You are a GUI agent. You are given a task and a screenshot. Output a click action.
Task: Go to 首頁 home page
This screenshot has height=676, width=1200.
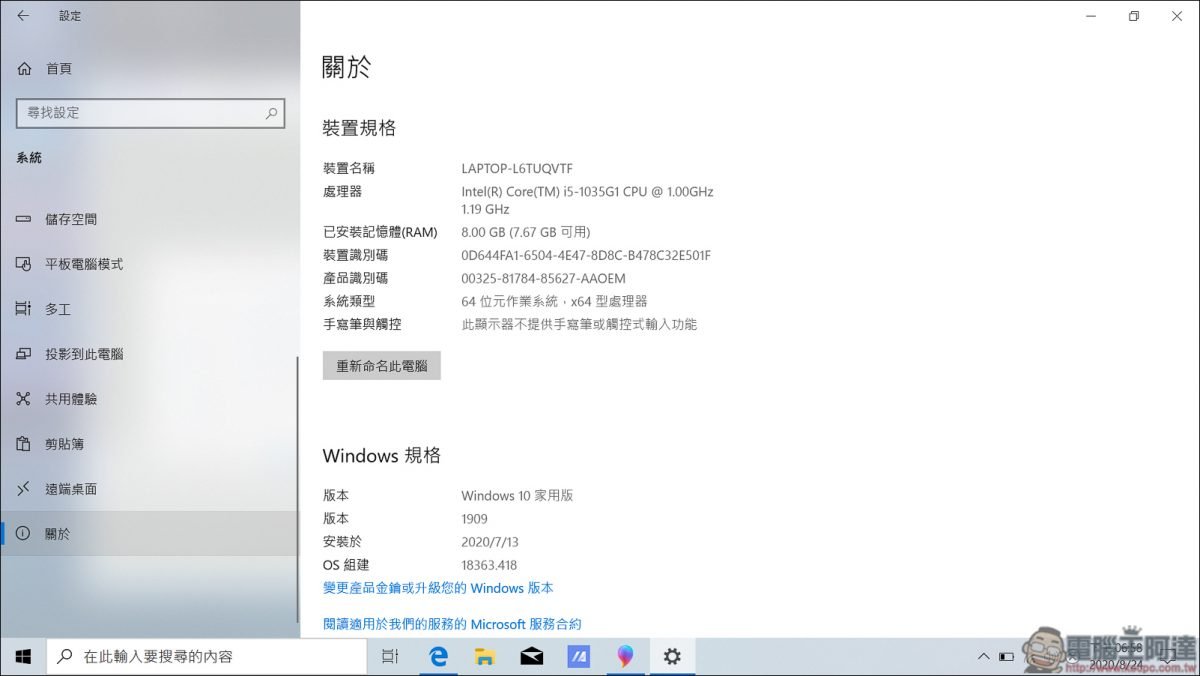click(x=58, y=69)
